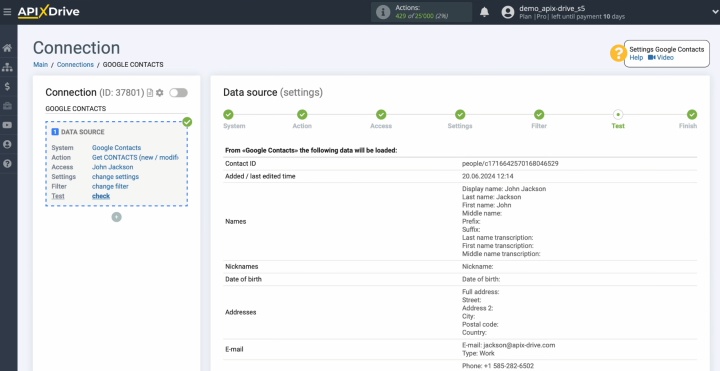Click the orange question mark help icon
This screenshot has height=371, width=720.
click(618, 53)
